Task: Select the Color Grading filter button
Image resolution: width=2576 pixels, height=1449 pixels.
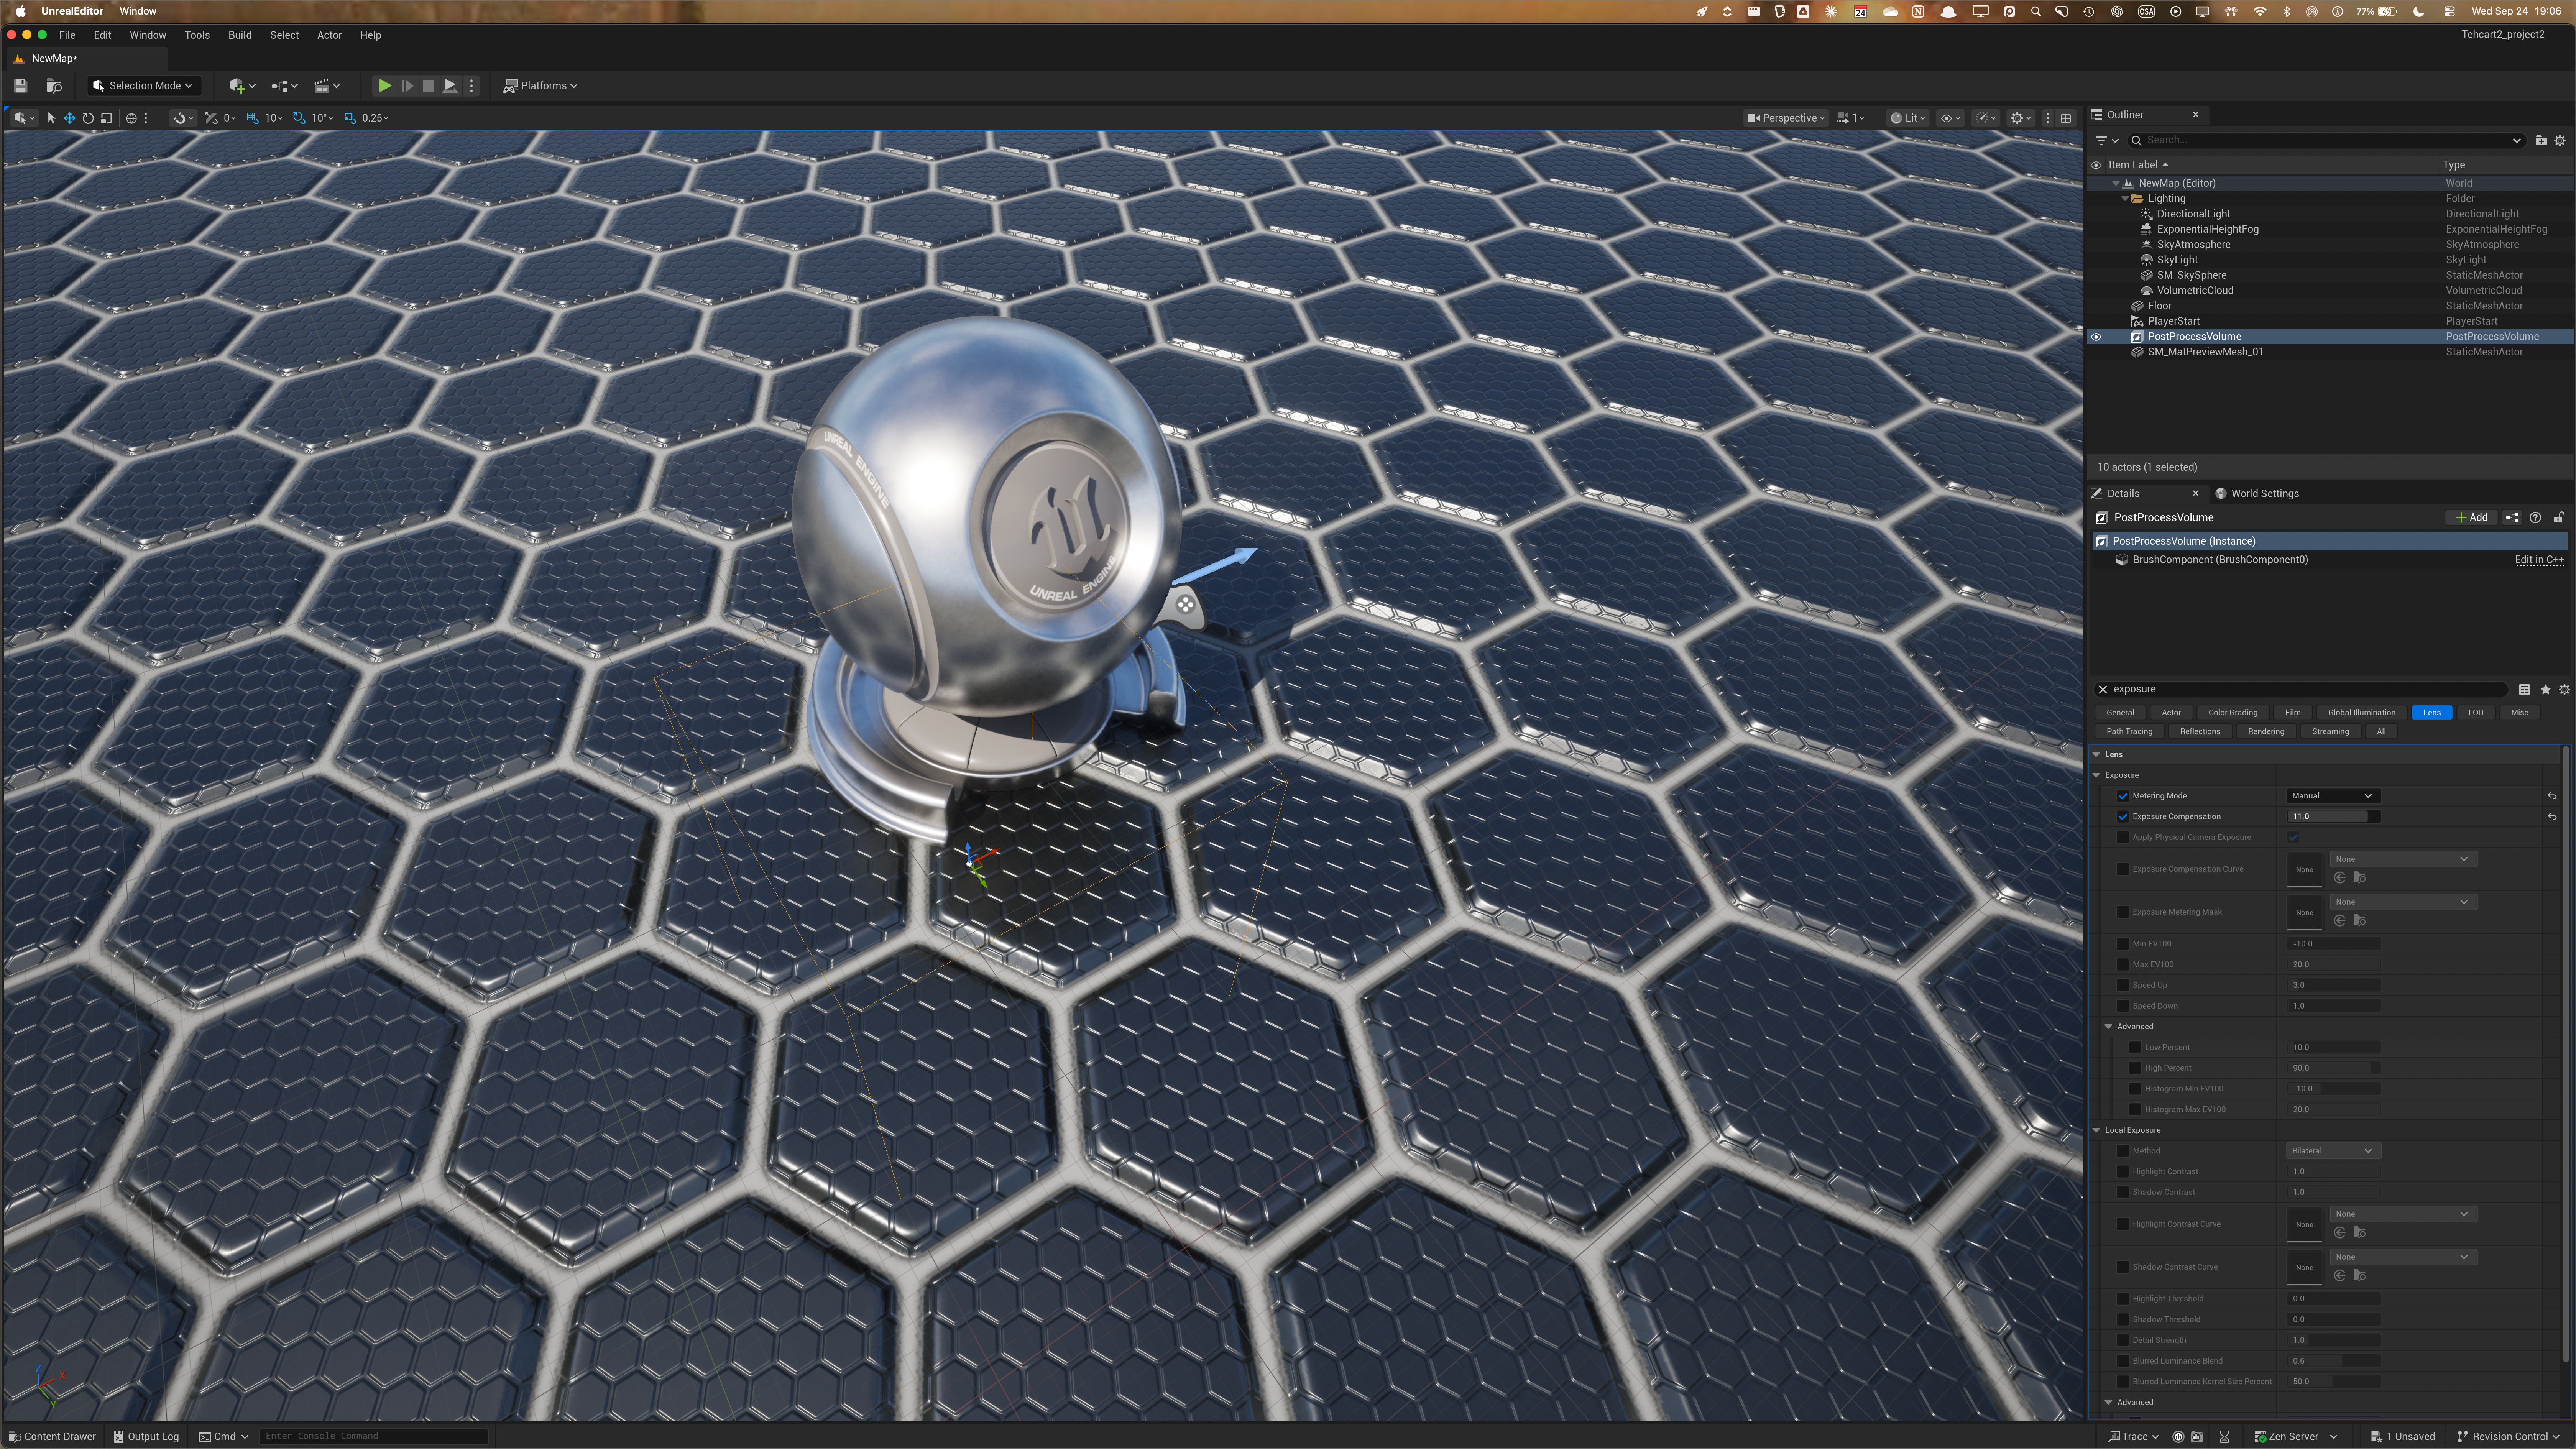Action: point(2232,713)
